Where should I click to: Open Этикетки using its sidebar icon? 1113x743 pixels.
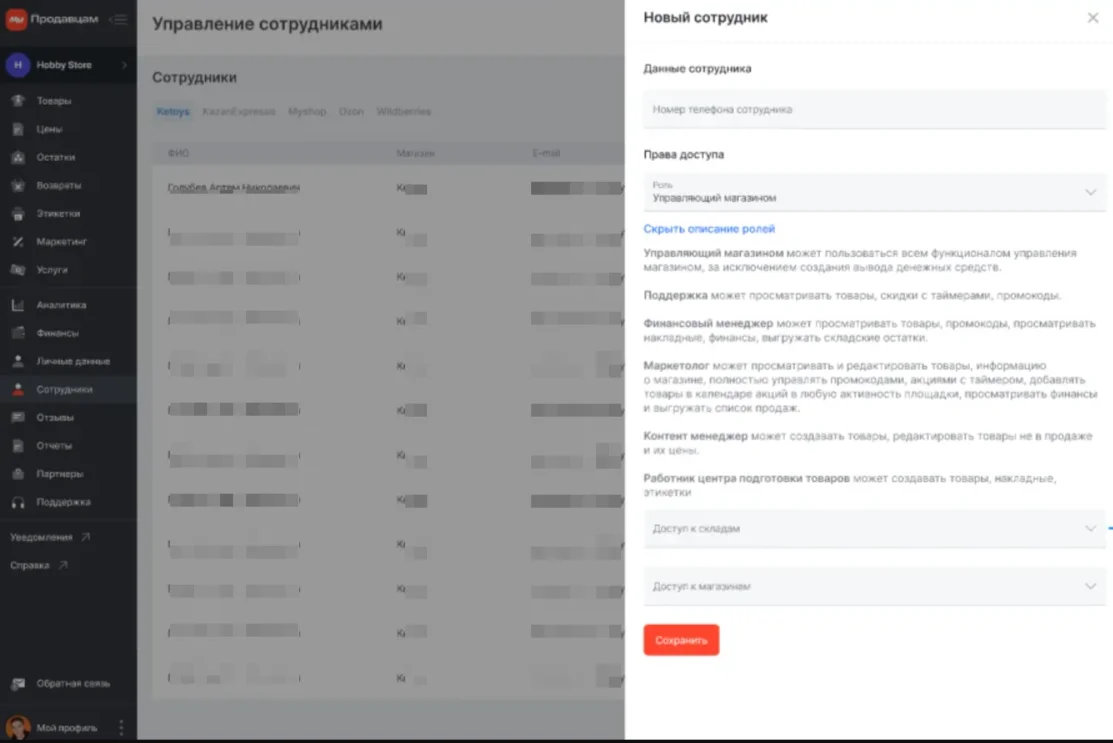tap(18, 213)
